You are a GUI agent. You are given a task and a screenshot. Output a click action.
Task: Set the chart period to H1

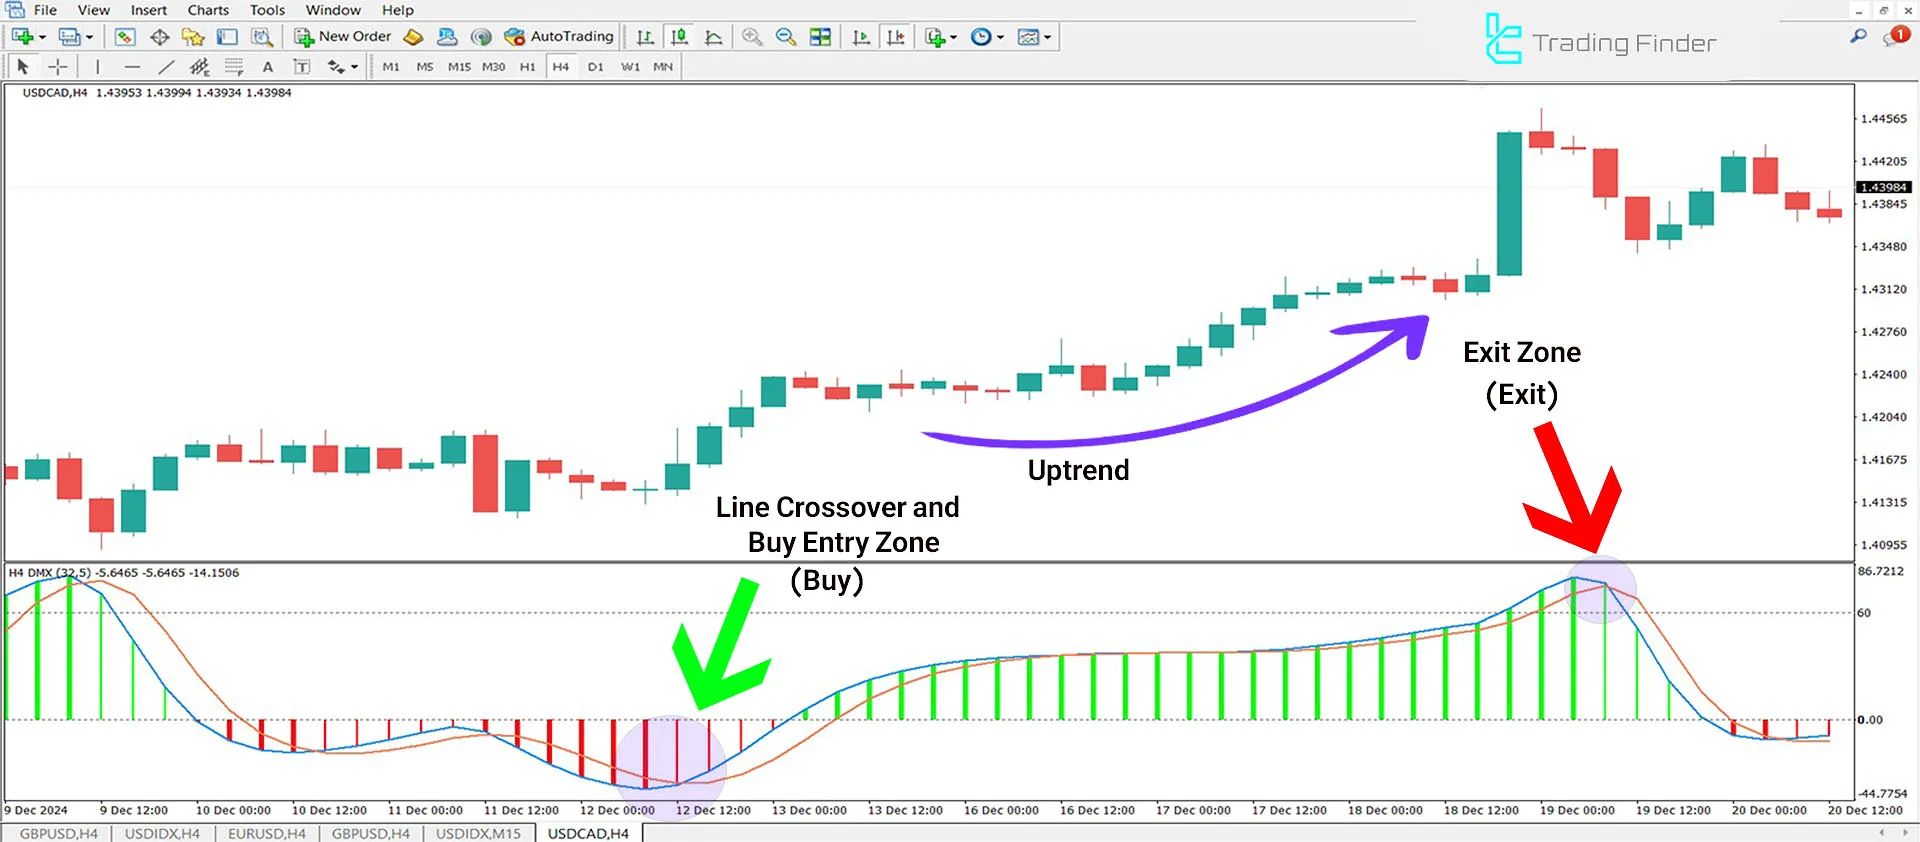point(527,67)
